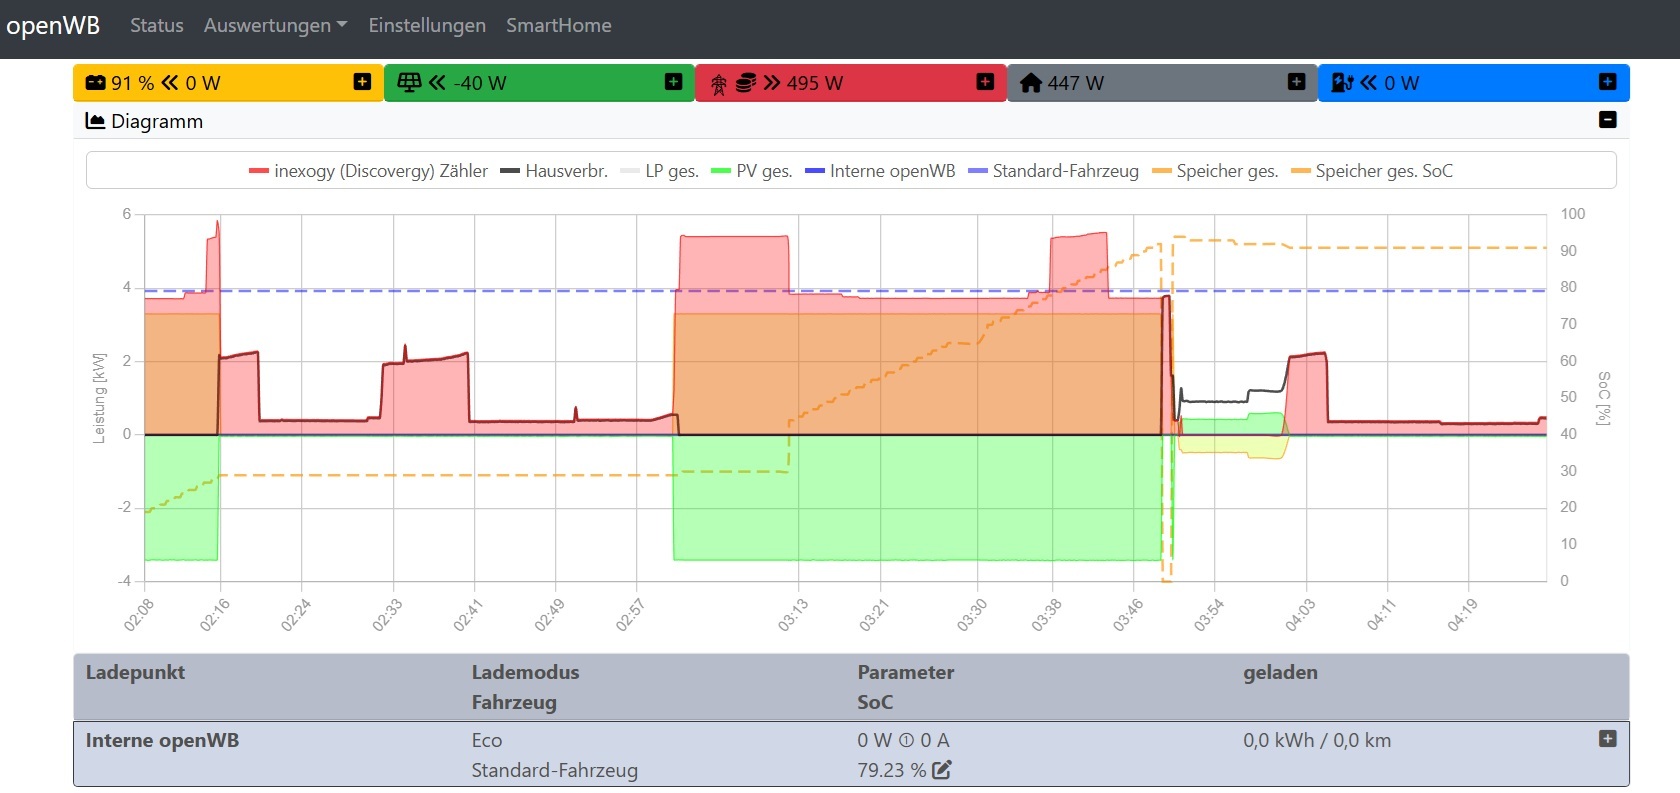Screen dimensions: 1680x793
Task: Click the coins icon in red card
Action: pyautogui.click(x=746, y=83)
